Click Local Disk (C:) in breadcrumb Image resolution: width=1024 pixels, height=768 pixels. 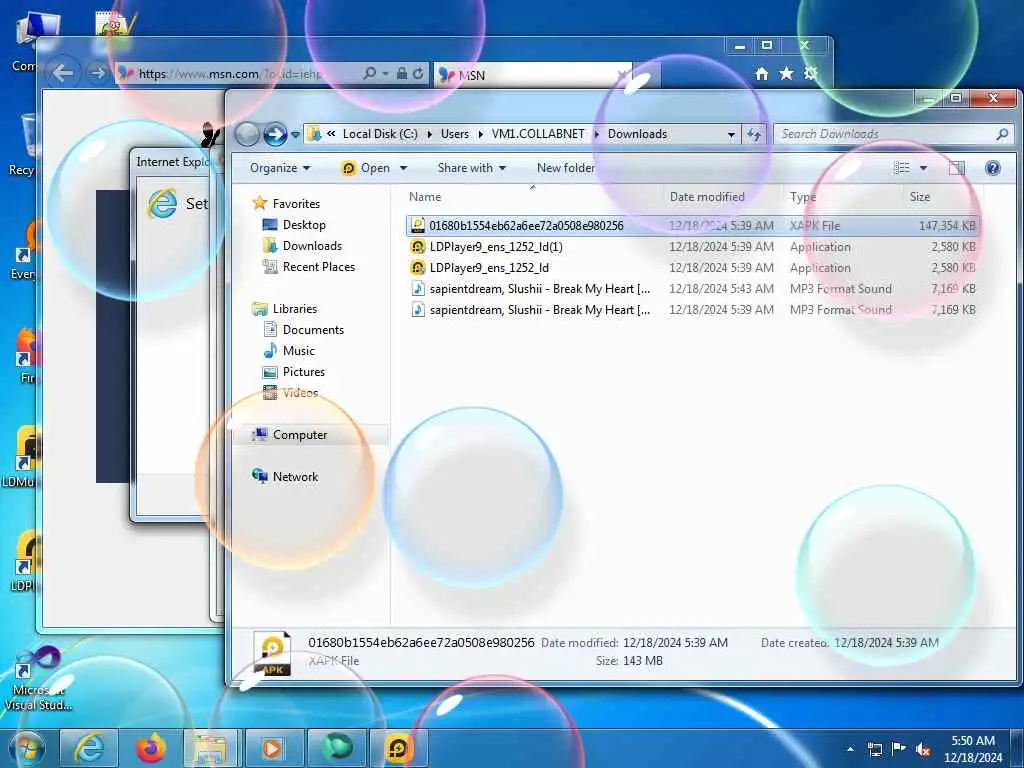click(380, 134)
